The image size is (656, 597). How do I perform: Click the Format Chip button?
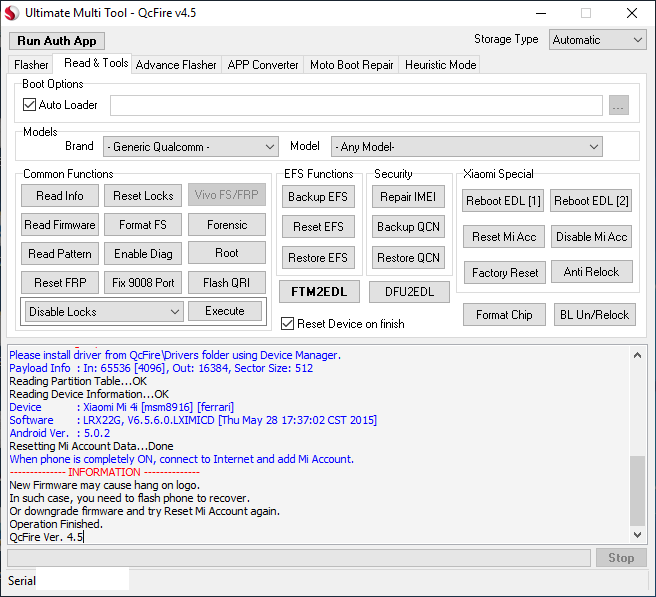[x=504, y=315]
